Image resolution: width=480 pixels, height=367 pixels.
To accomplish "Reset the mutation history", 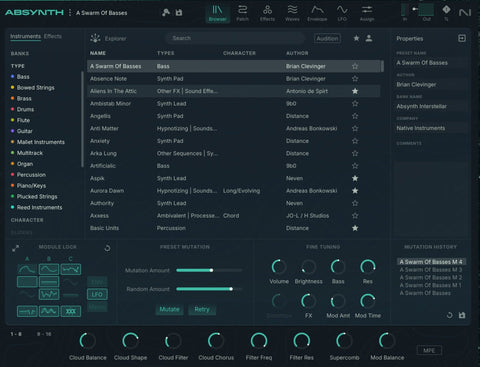I will (x=450, y=315).
